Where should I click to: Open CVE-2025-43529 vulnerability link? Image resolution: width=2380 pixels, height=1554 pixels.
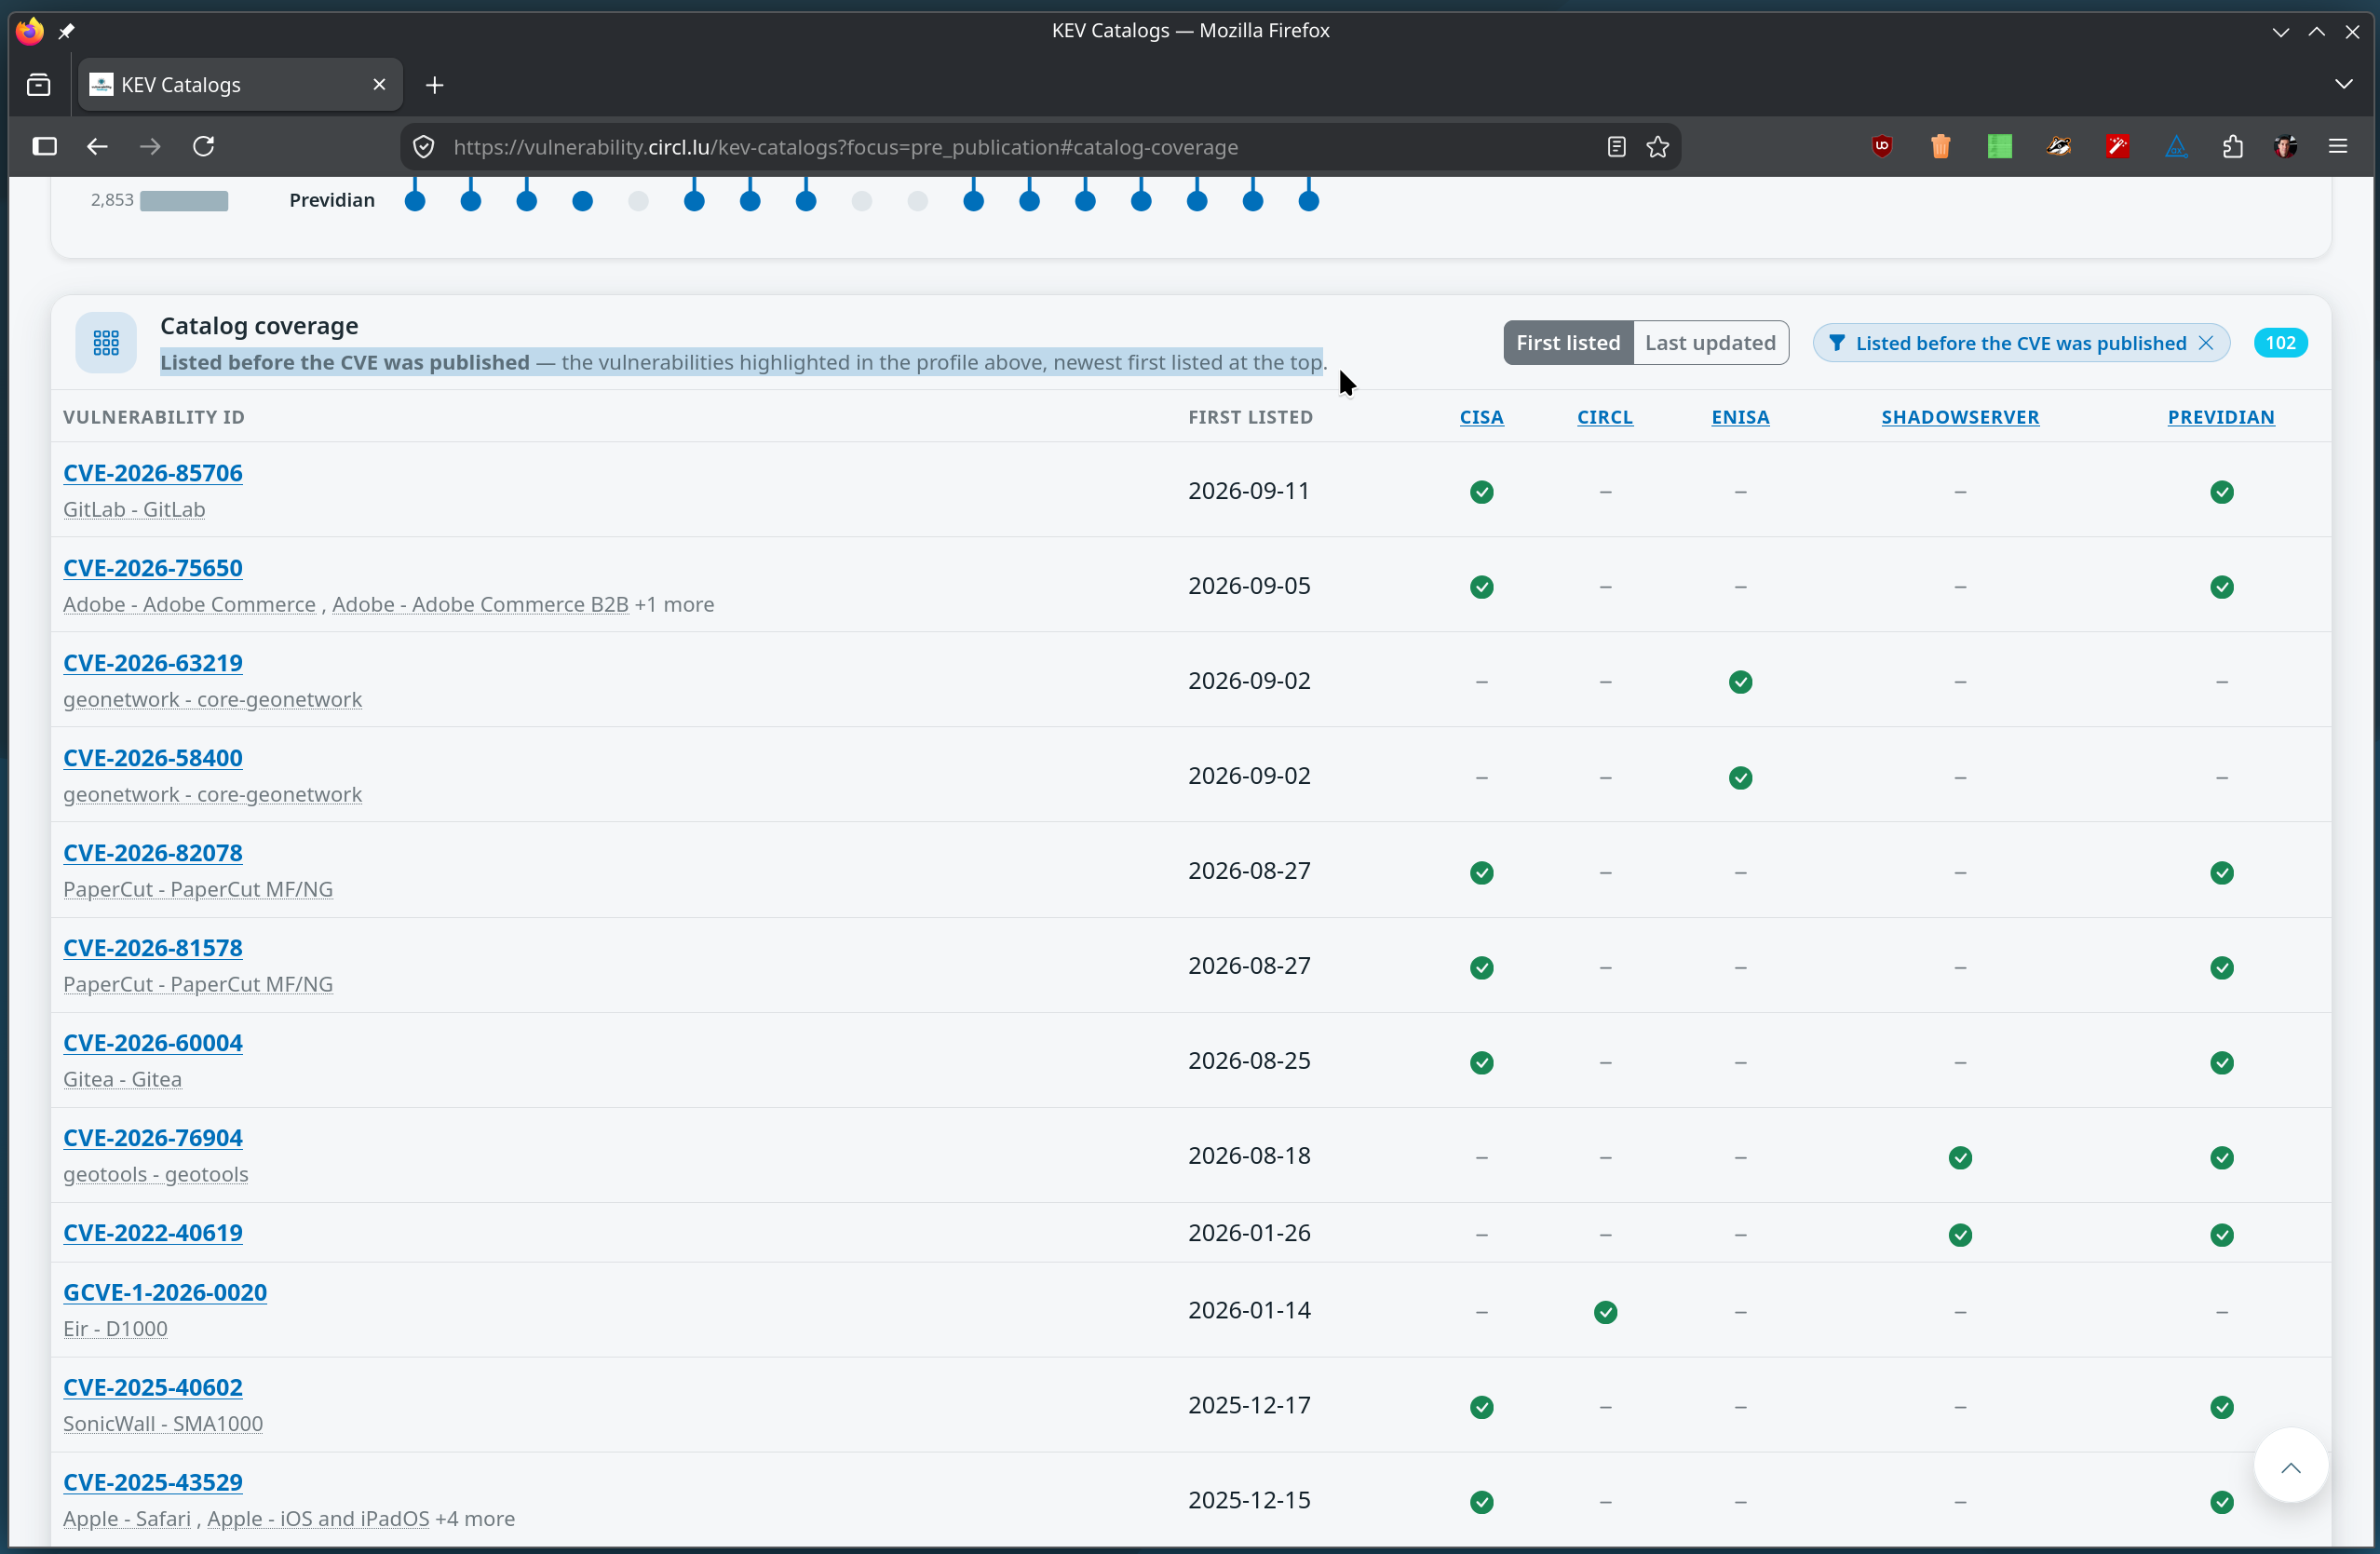coord(153,1482)
